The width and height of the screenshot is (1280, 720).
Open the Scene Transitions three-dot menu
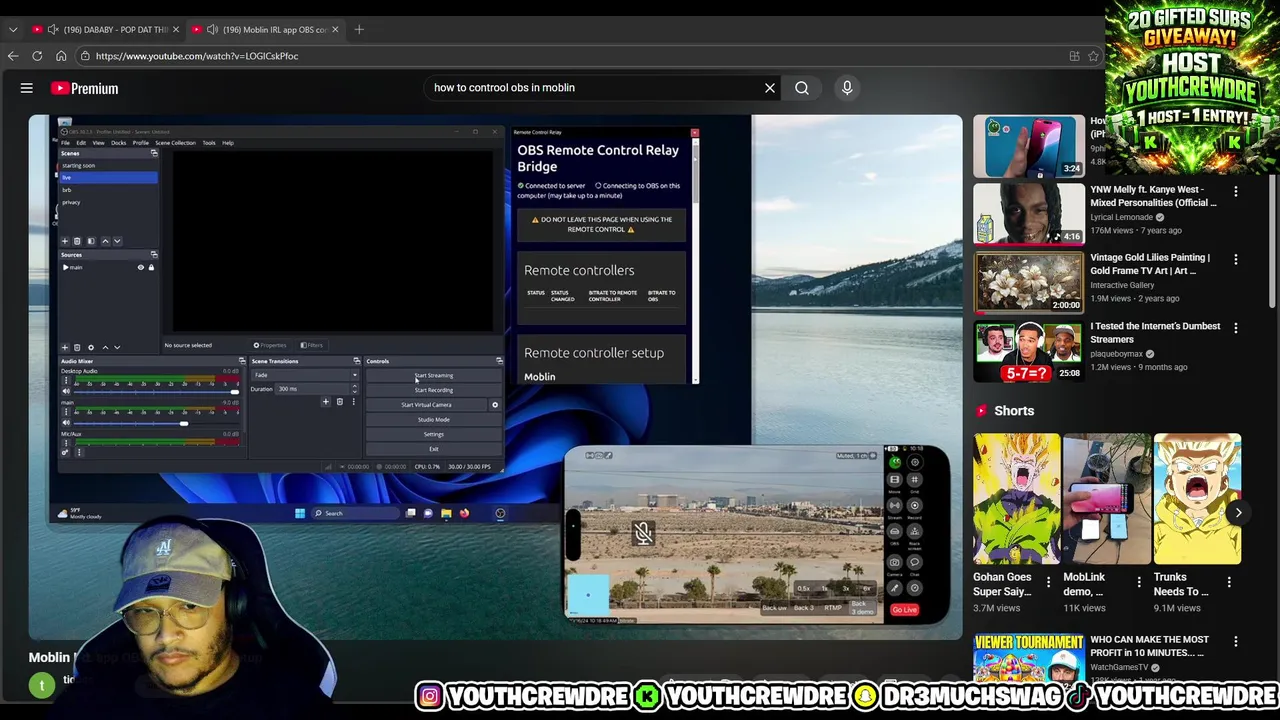[353, 402]
